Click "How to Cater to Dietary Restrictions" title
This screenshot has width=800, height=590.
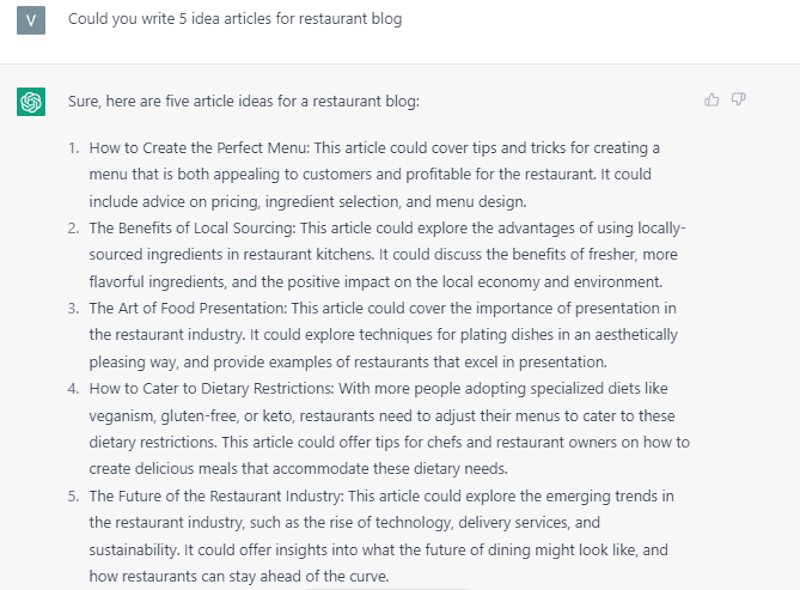coord(214,388)
